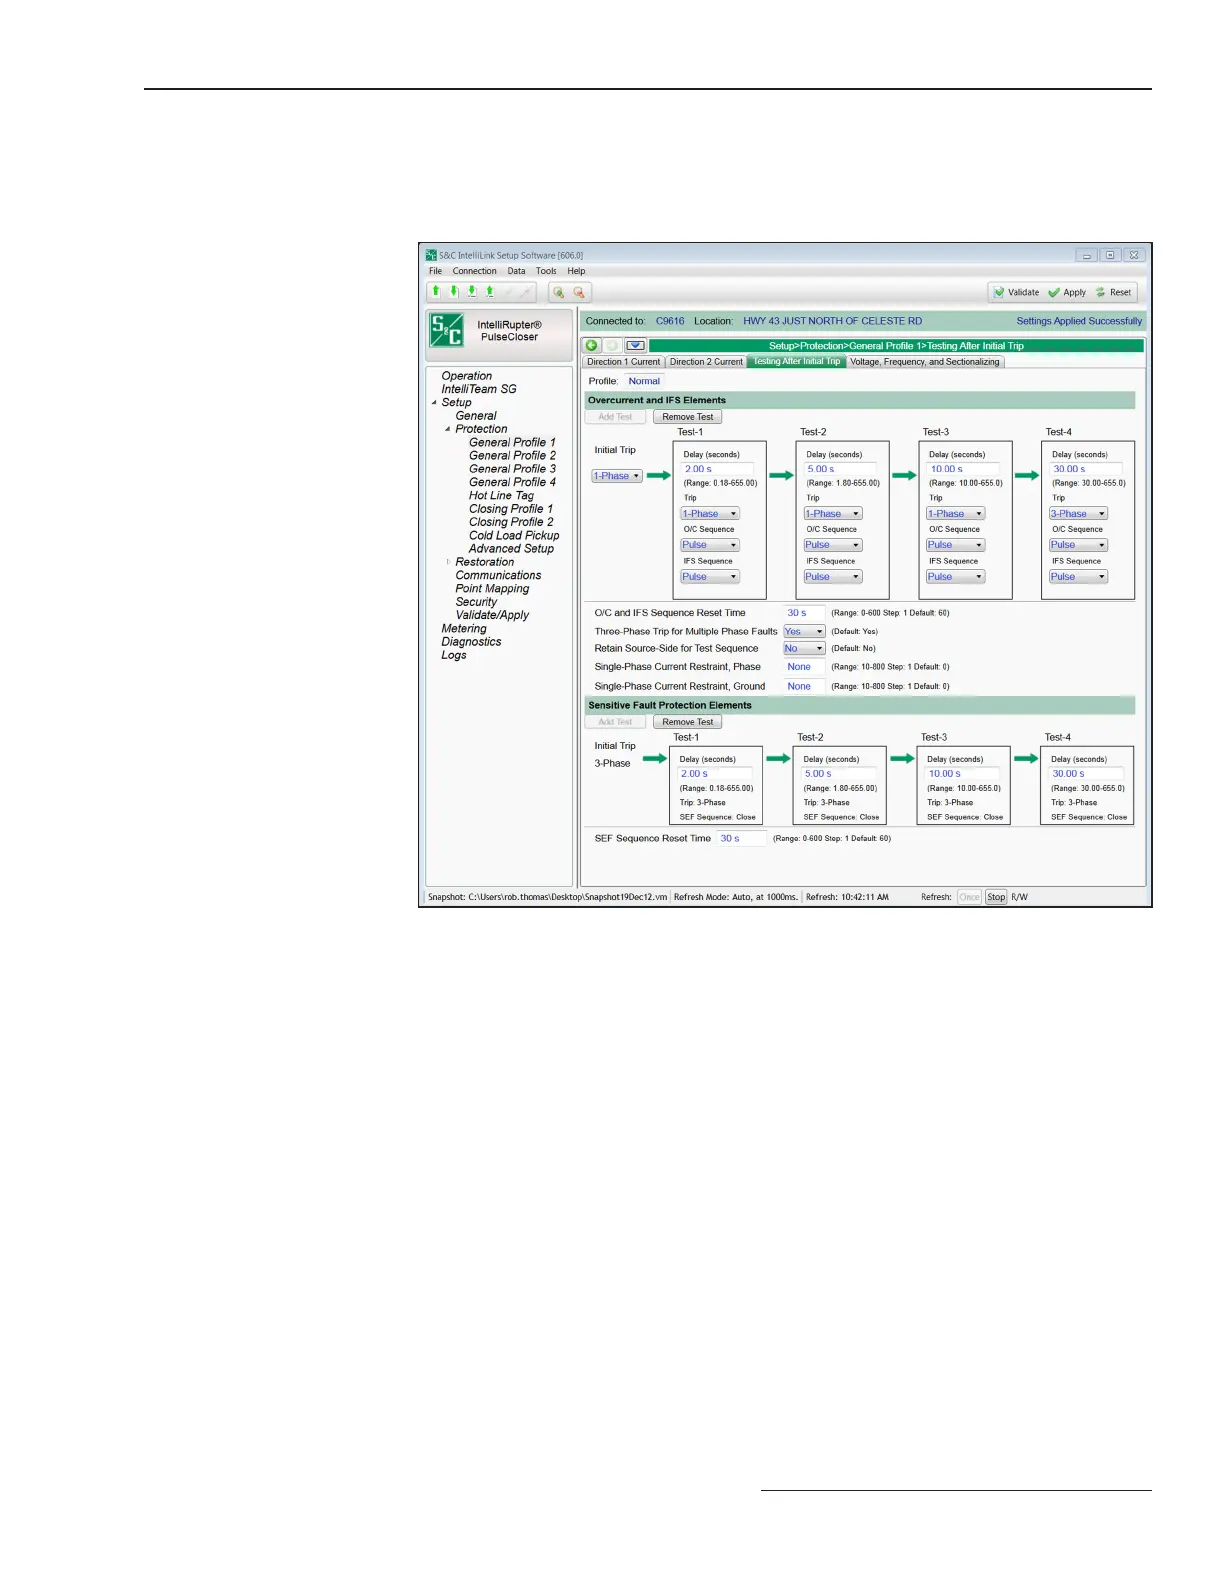Click the Stop refresh button
Image resolution: width=1224 pixels, height=1584 pixels.
996,897
